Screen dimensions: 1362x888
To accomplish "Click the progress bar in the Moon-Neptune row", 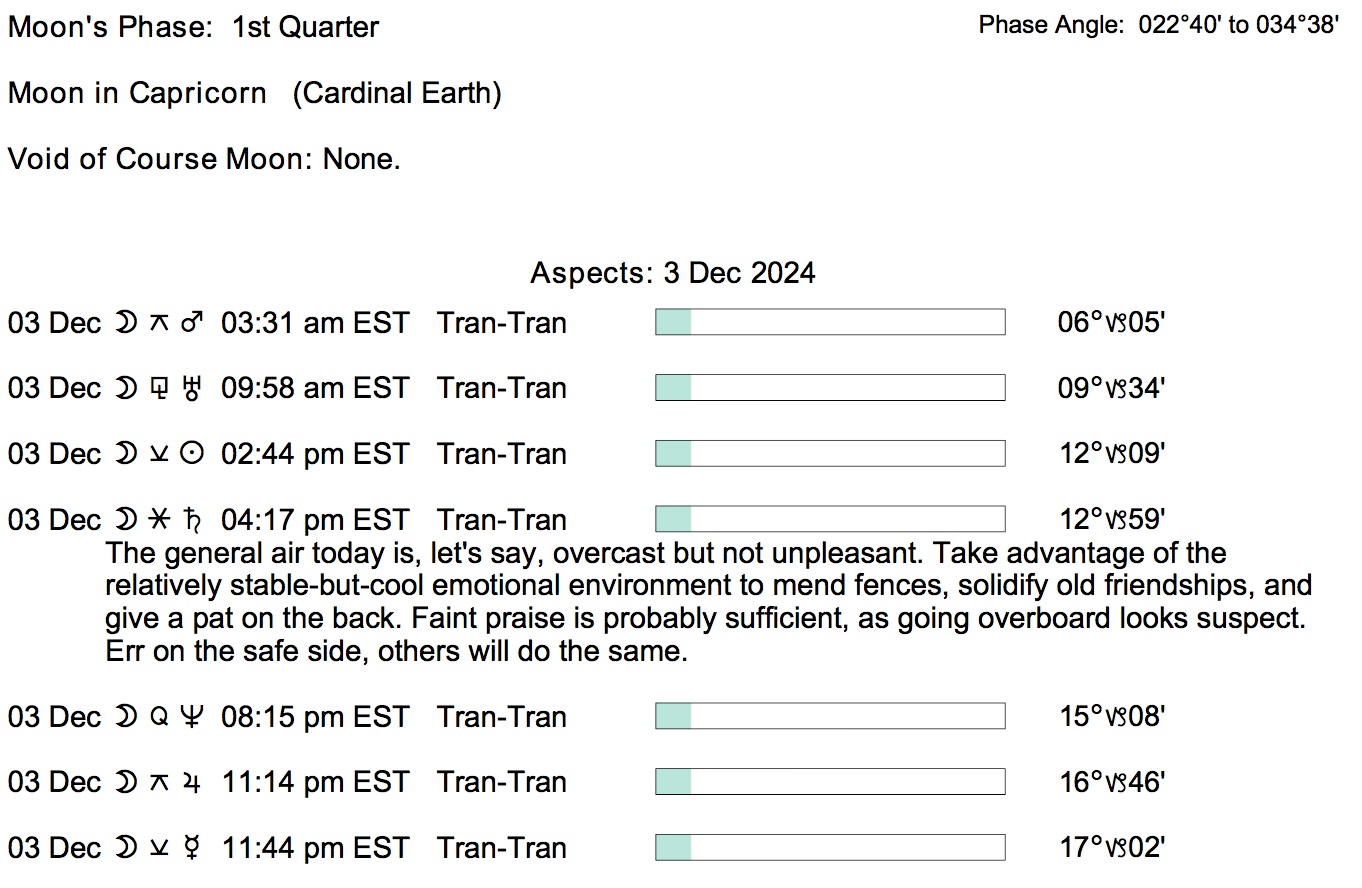I will click(830, 716).
